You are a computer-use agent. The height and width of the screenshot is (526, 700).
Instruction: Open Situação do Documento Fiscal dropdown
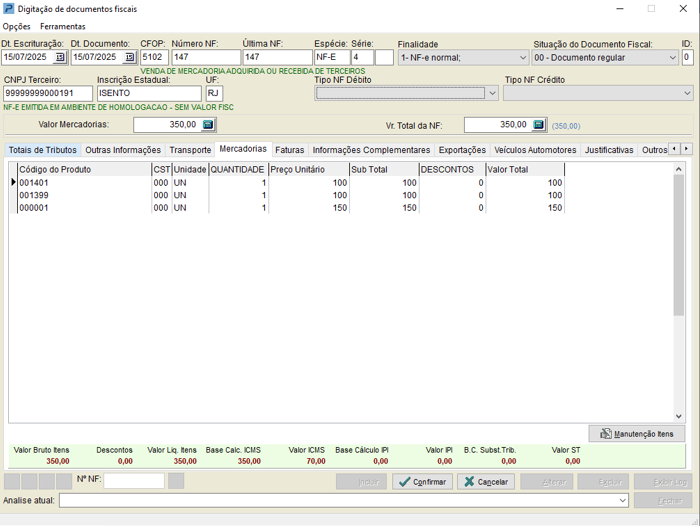click(x=672, y=58)
